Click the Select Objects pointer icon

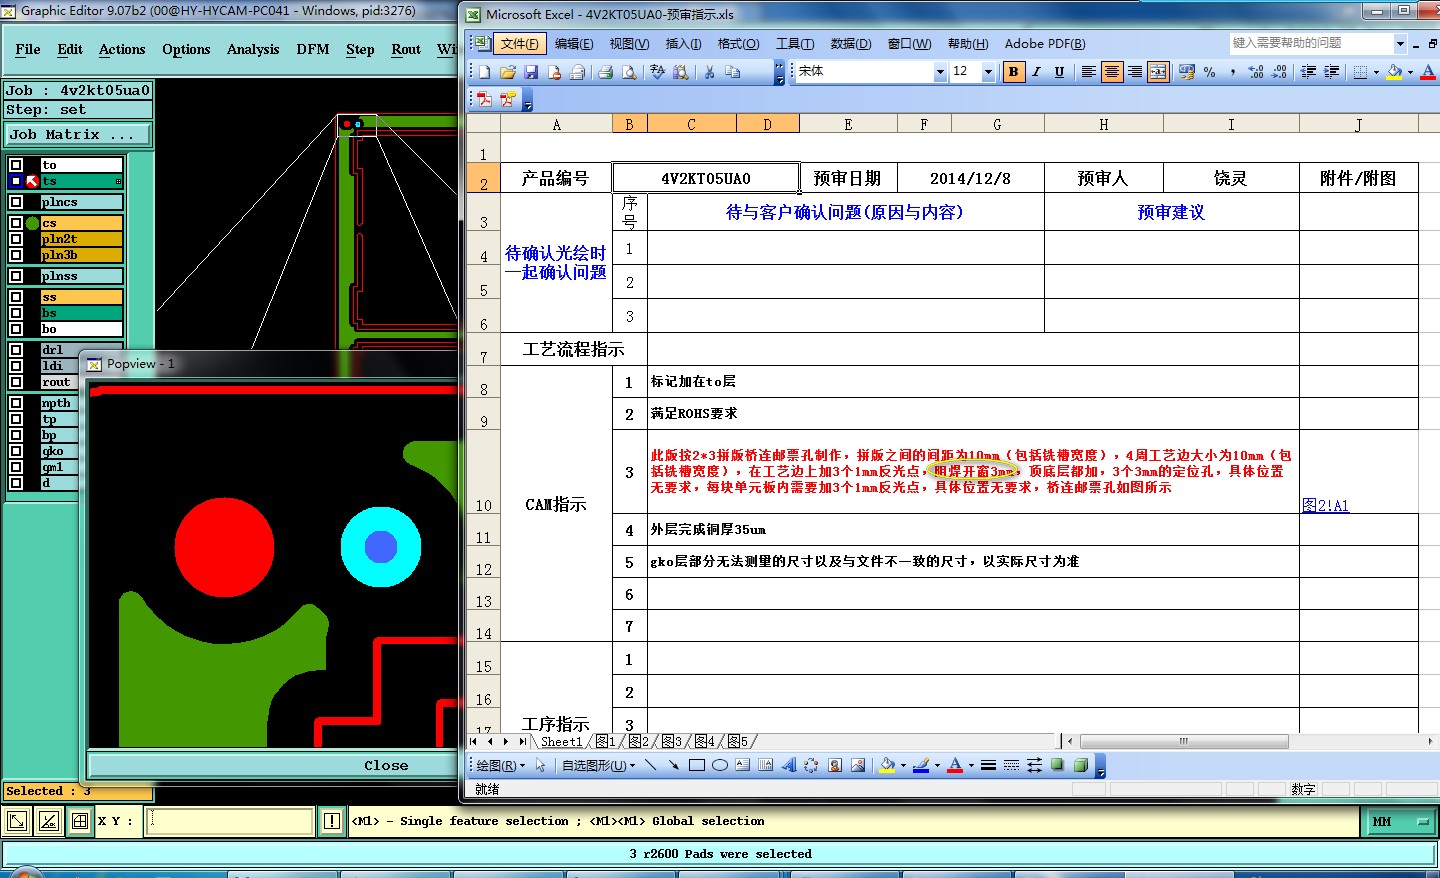(x=541, y=766)
